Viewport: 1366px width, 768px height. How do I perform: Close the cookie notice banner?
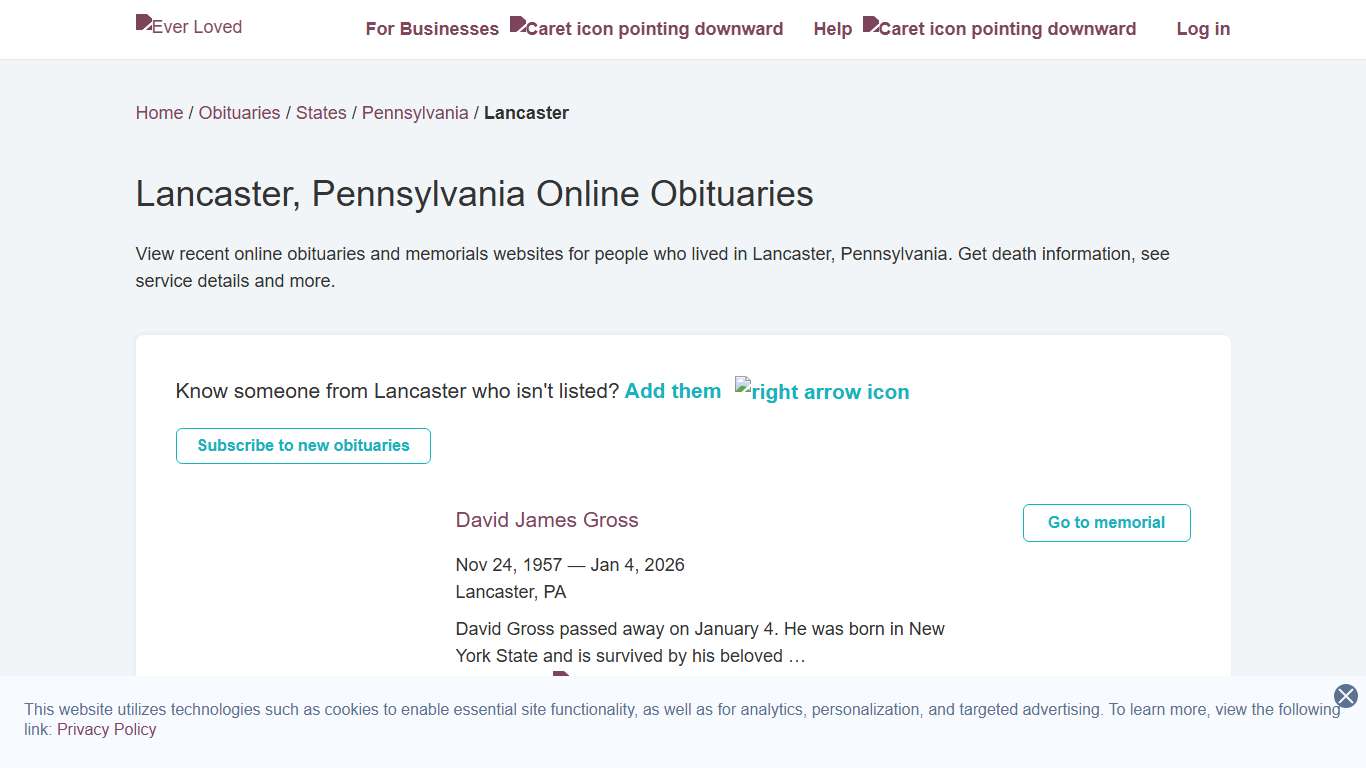tap(1346, 696)
